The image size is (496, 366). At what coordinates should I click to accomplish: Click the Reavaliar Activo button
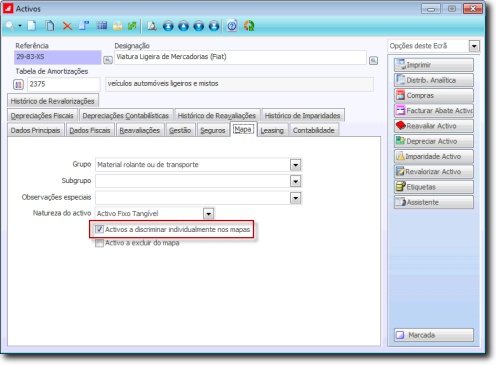coord(434,126)
